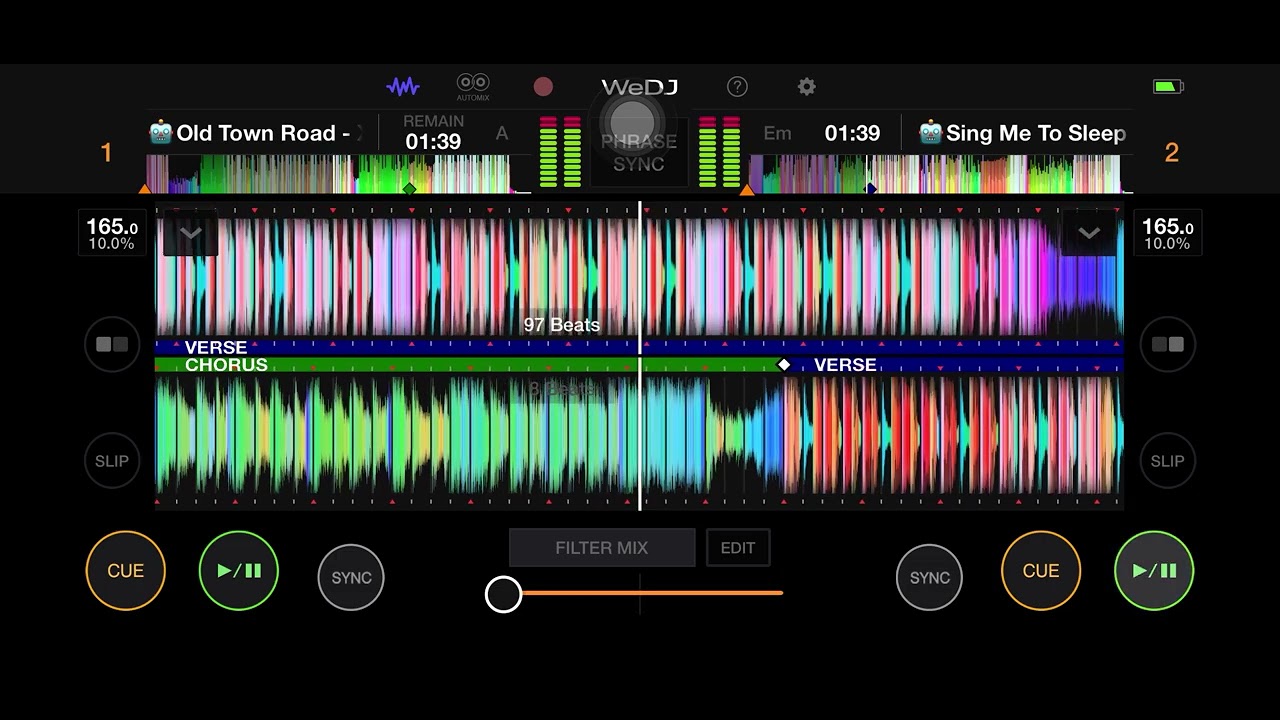Expand deck 2 chevron menu
This screenshot has width=1280, height=720.
tap(1089, 234)
